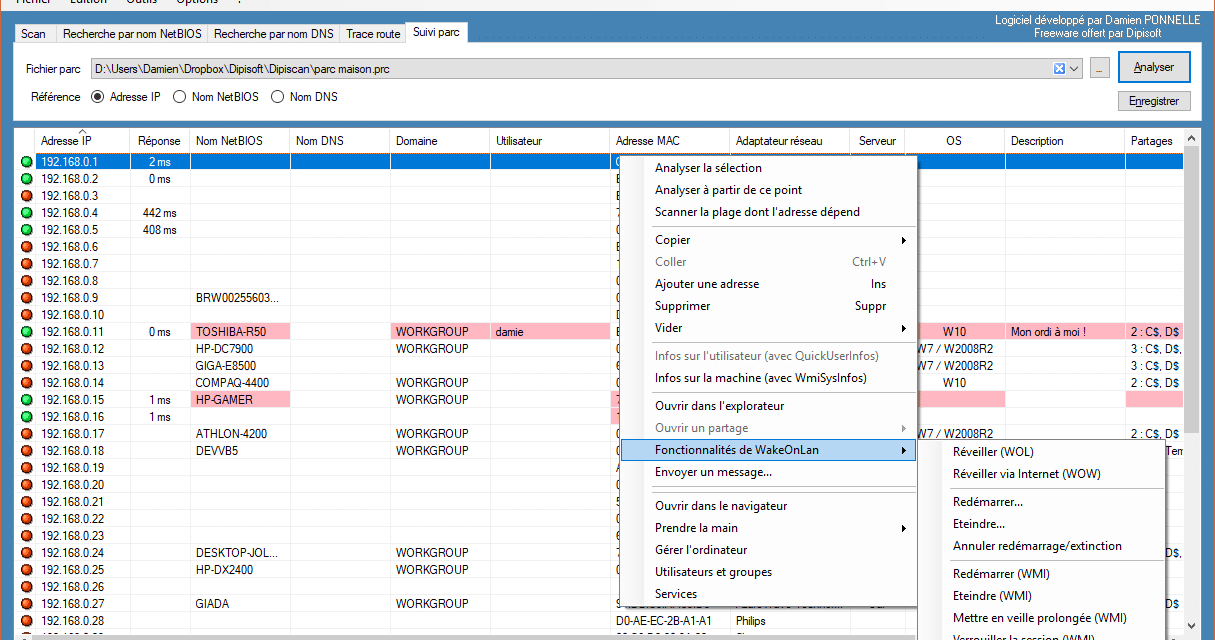This screenshot has width=1215, height=640.
Task: Click green status icon for 192.168.0.5
Action: 25,229
